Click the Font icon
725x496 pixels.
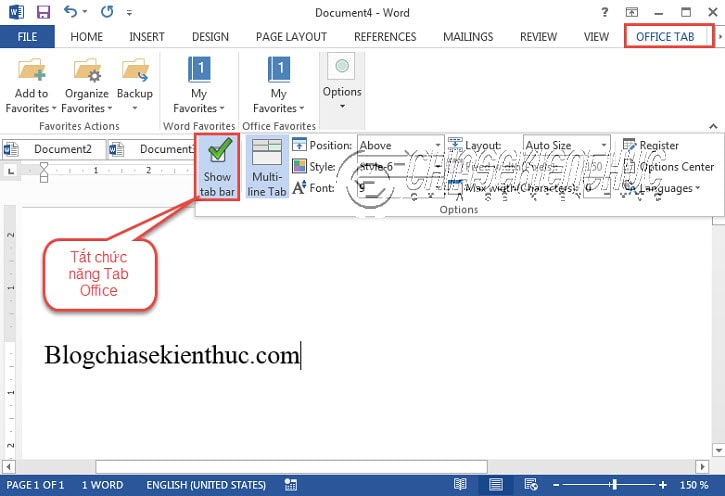tap(299, 187)
